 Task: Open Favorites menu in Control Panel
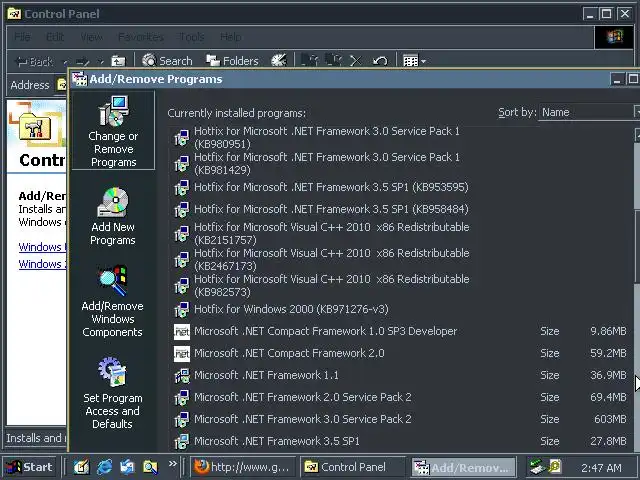[141, 37]
